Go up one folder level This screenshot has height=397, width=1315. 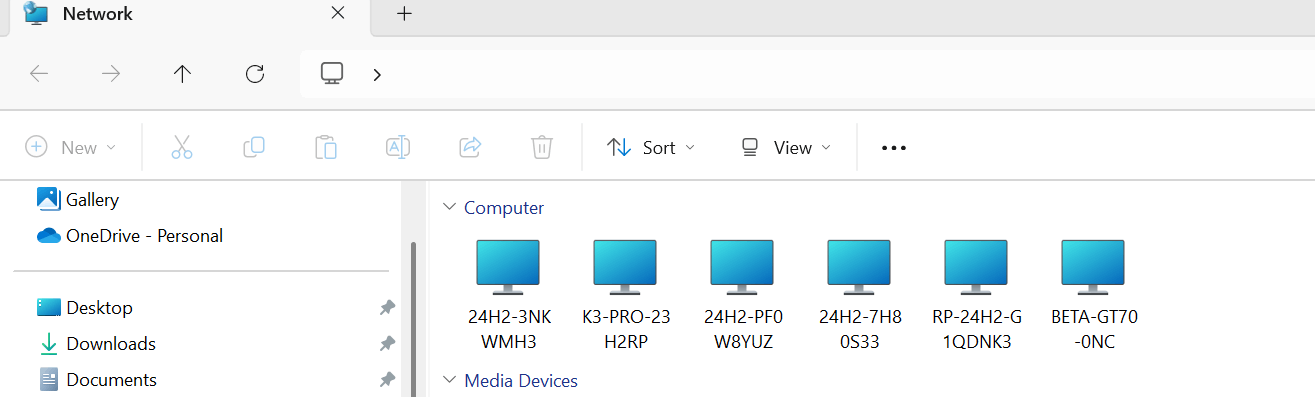coord(182,74)
